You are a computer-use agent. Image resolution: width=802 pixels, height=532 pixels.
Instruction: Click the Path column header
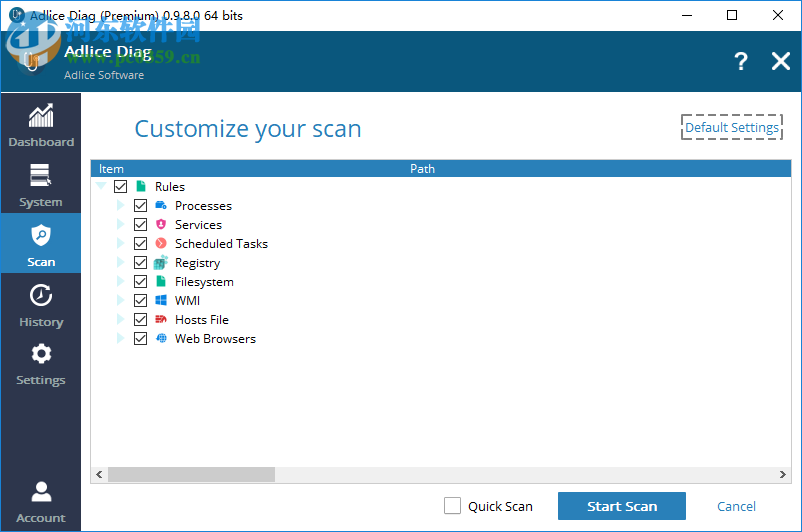point(422,168)
